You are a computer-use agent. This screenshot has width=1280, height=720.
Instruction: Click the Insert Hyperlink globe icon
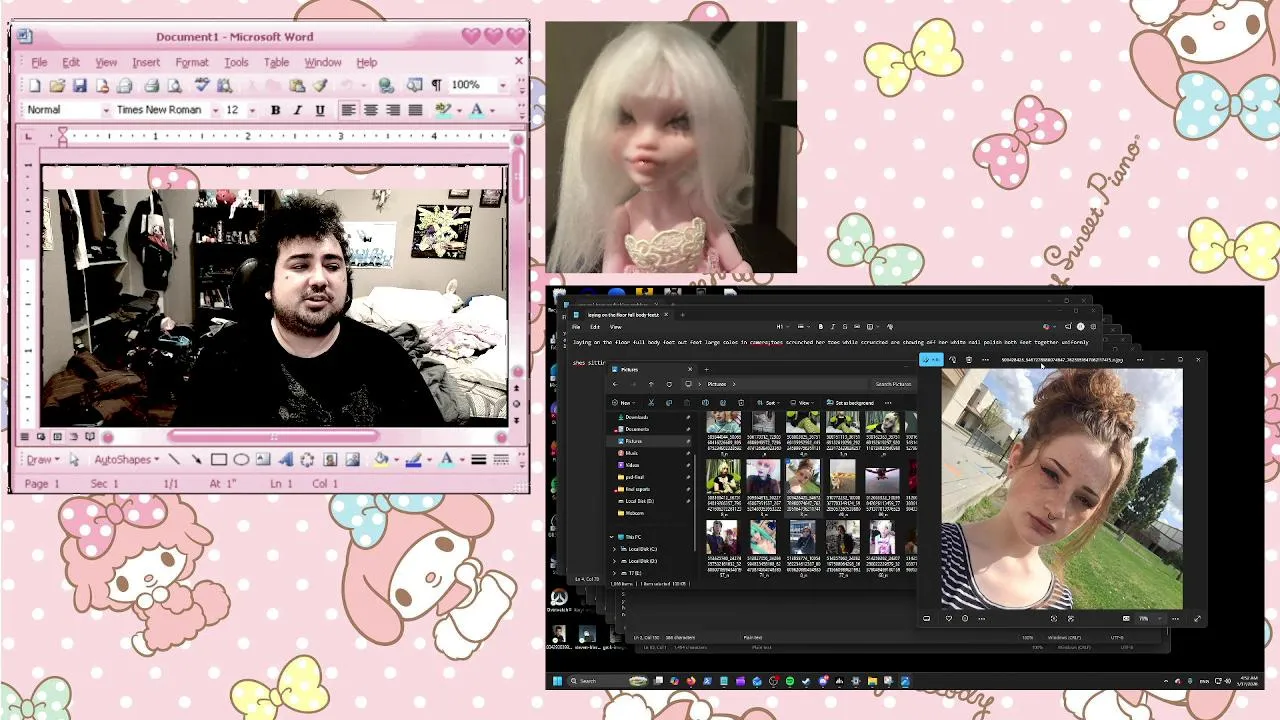386,86
